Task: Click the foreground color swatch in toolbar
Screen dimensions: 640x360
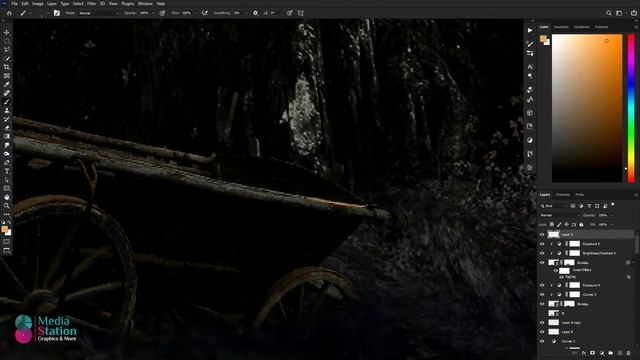Action: coord(5,229)
